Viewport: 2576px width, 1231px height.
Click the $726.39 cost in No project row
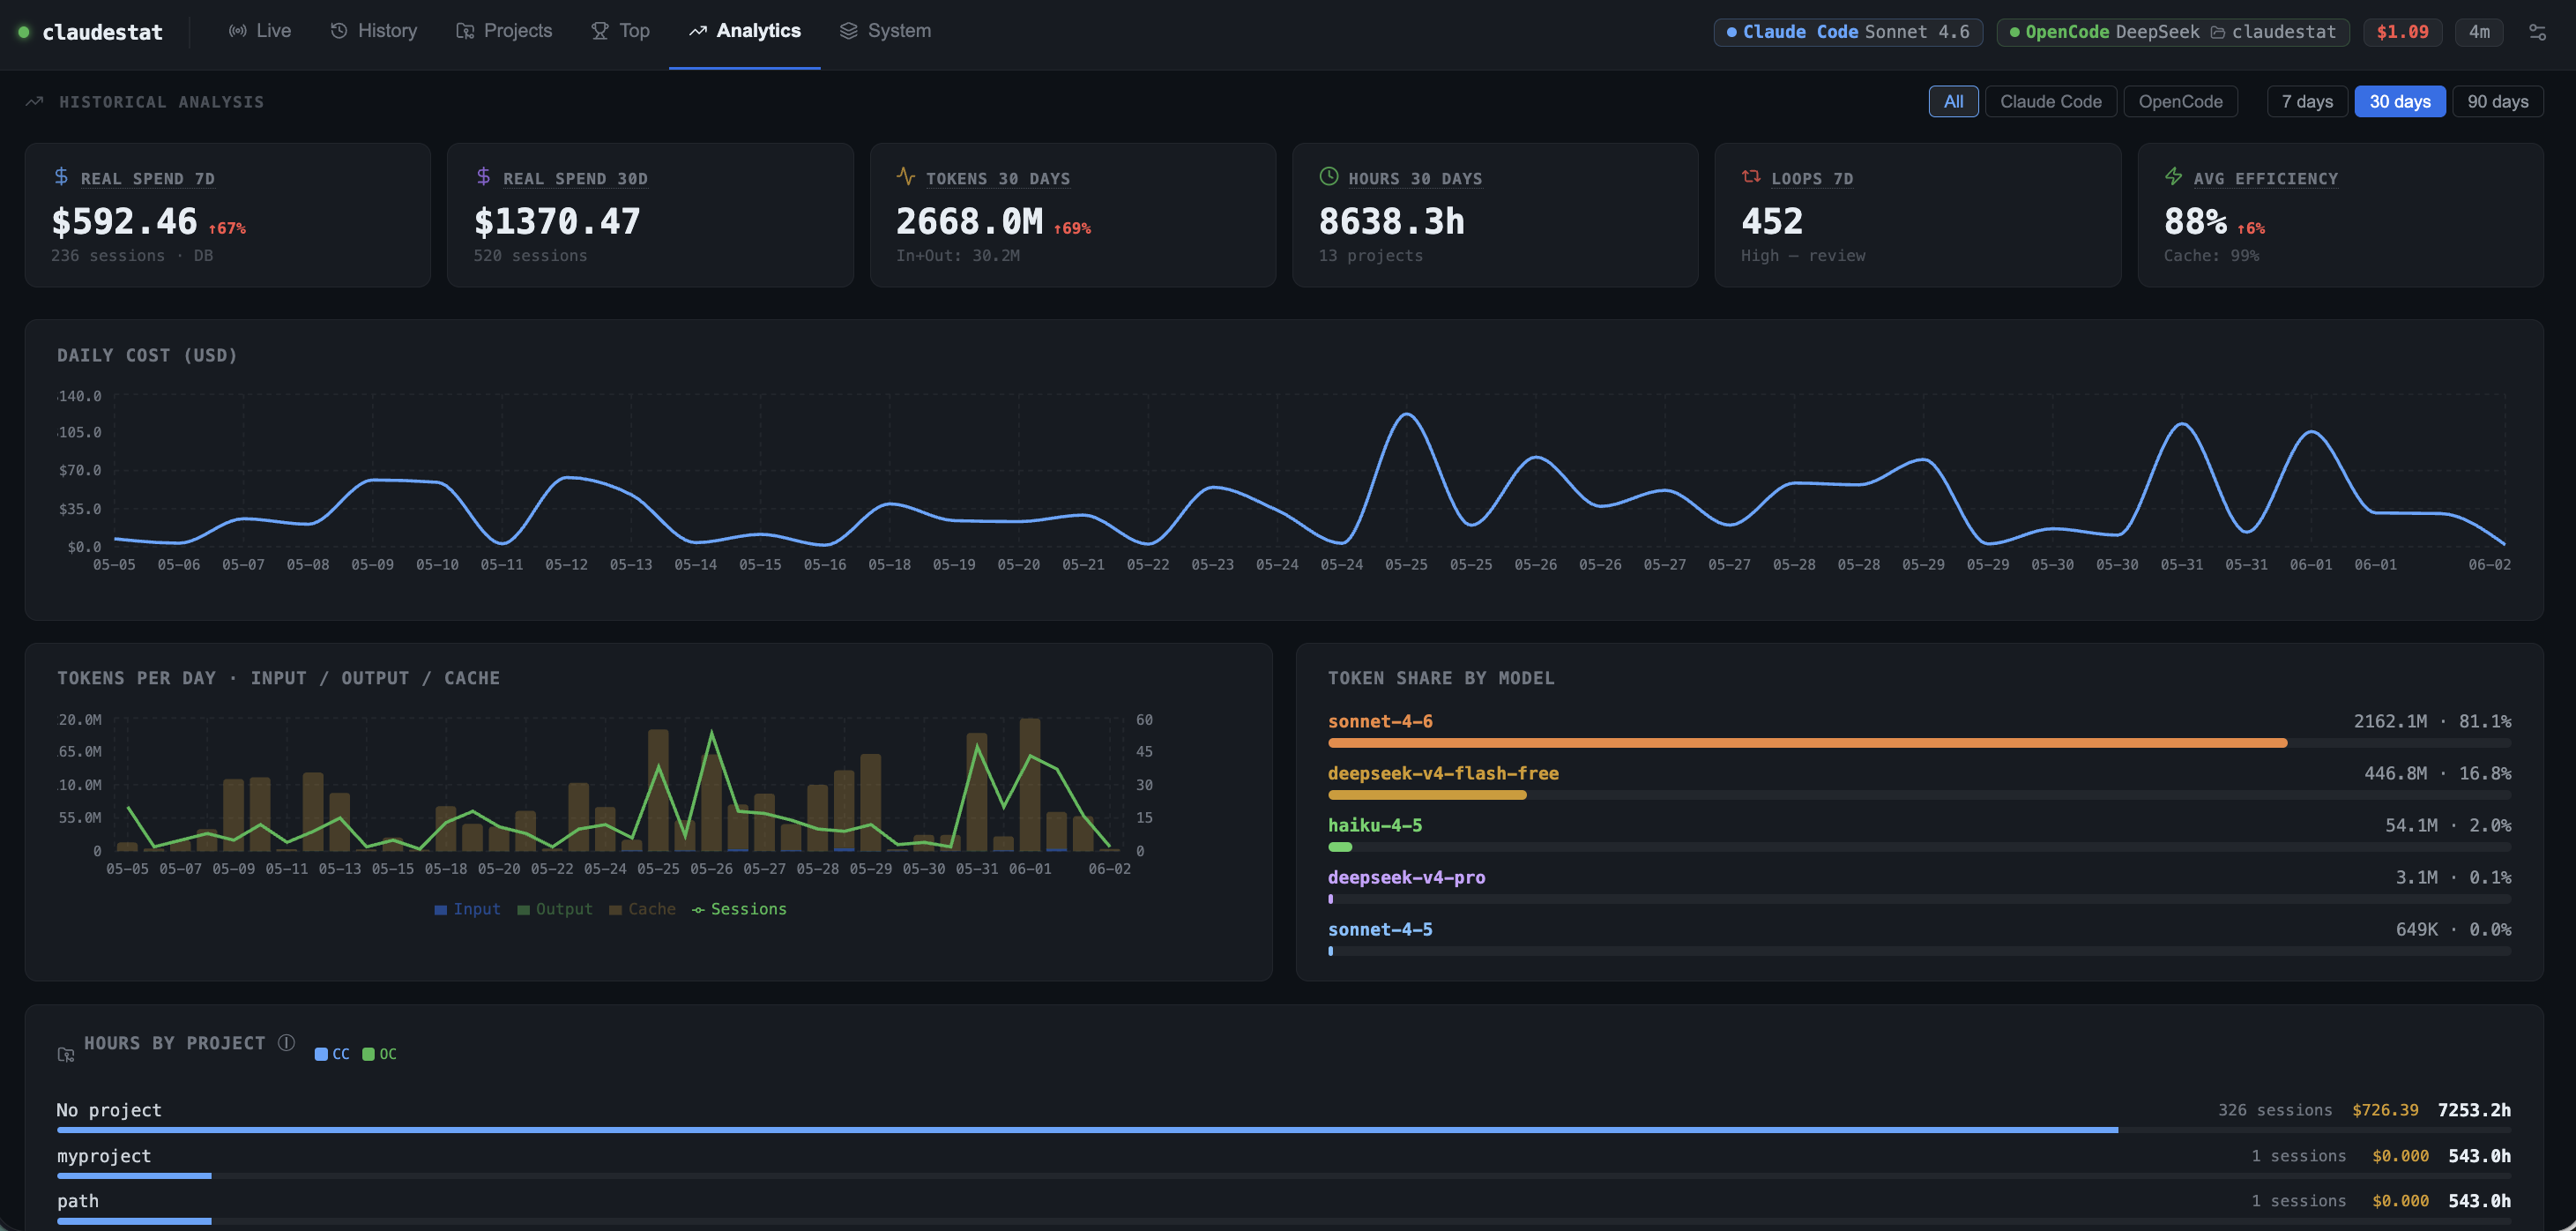(x=2385, y=1110)
